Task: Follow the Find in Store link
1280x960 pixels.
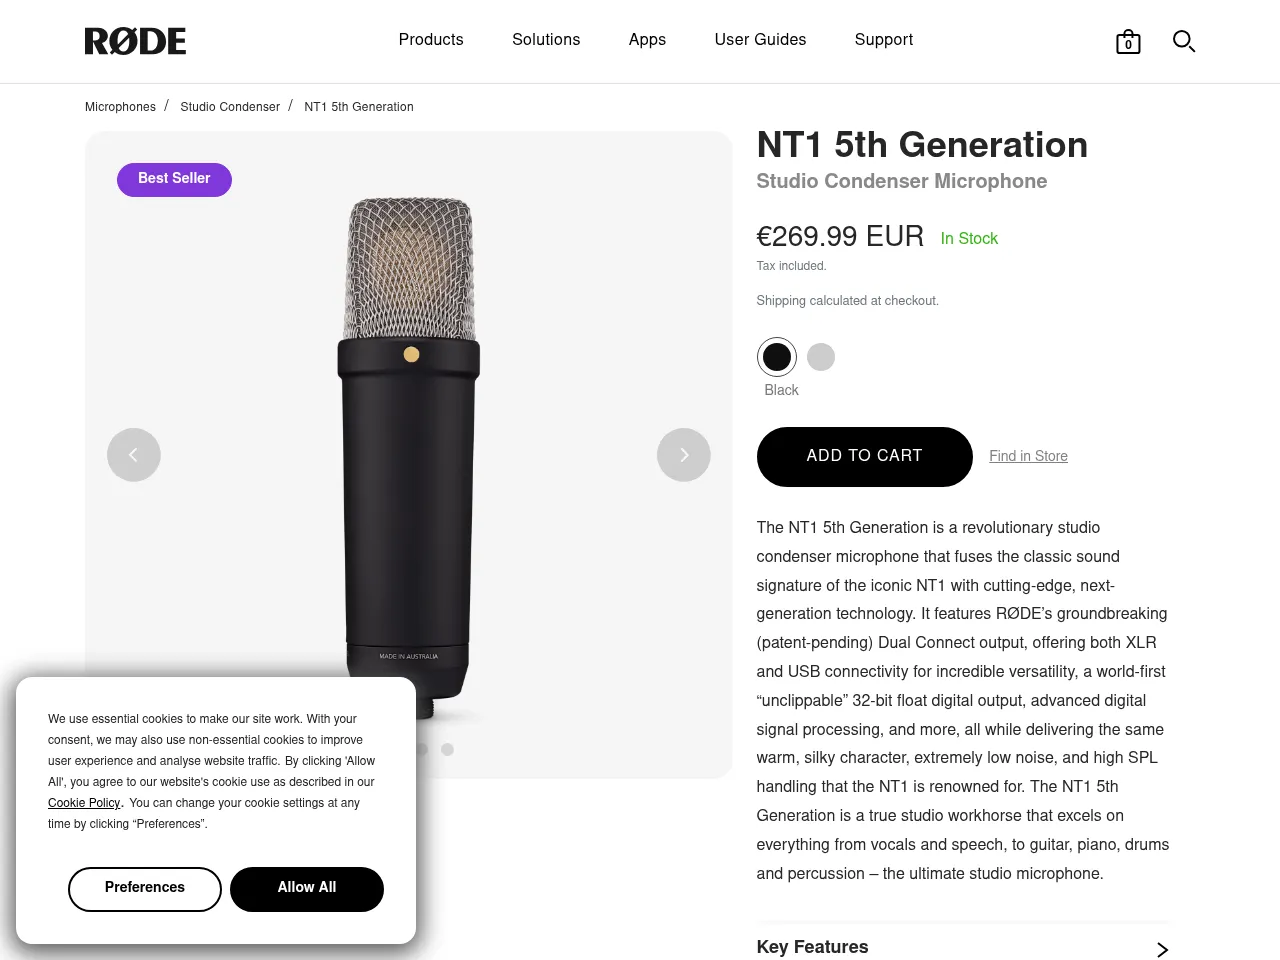Action: (x=1028, y=456)
